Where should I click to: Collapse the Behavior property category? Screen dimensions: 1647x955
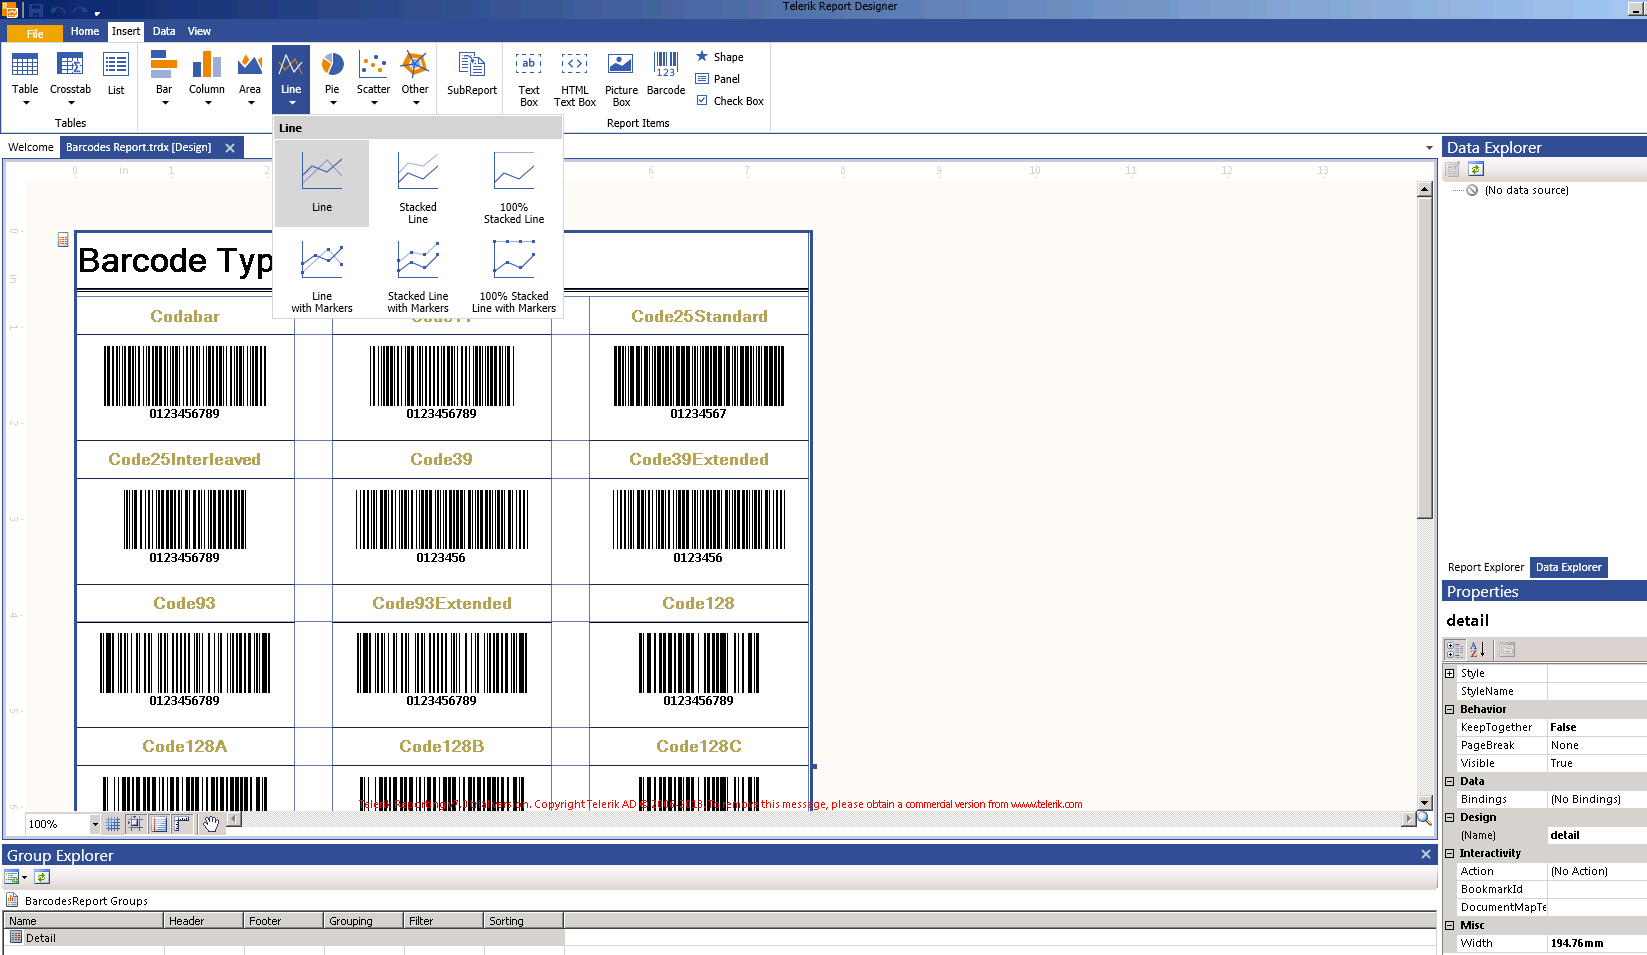click(x=1450, y=709)
